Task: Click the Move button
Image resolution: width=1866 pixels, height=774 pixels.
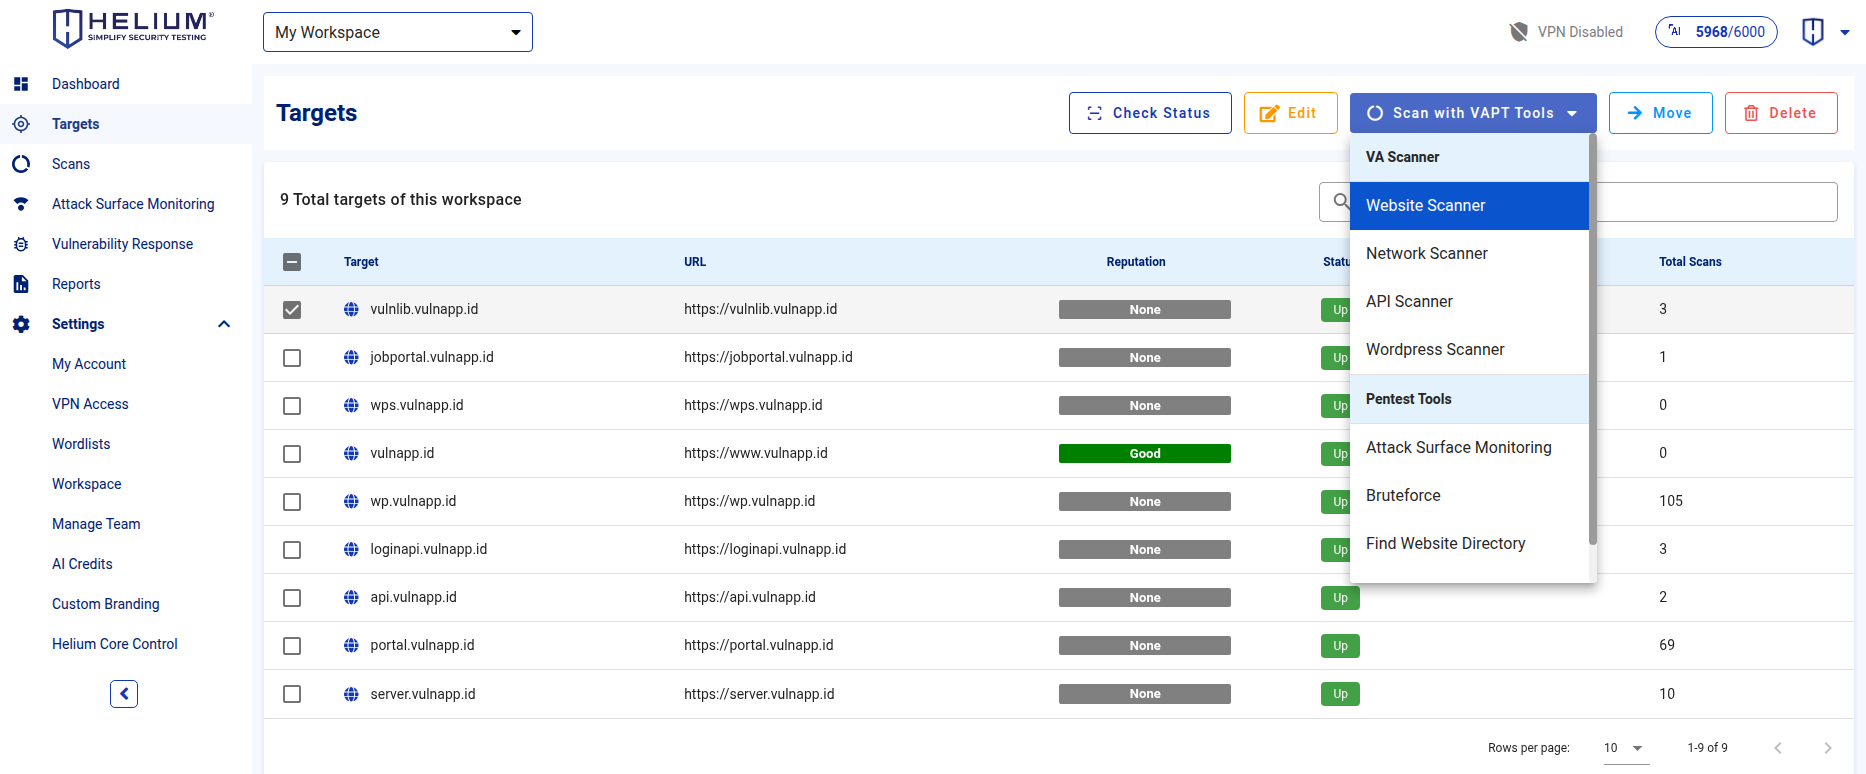Action: click(1660, 113)
